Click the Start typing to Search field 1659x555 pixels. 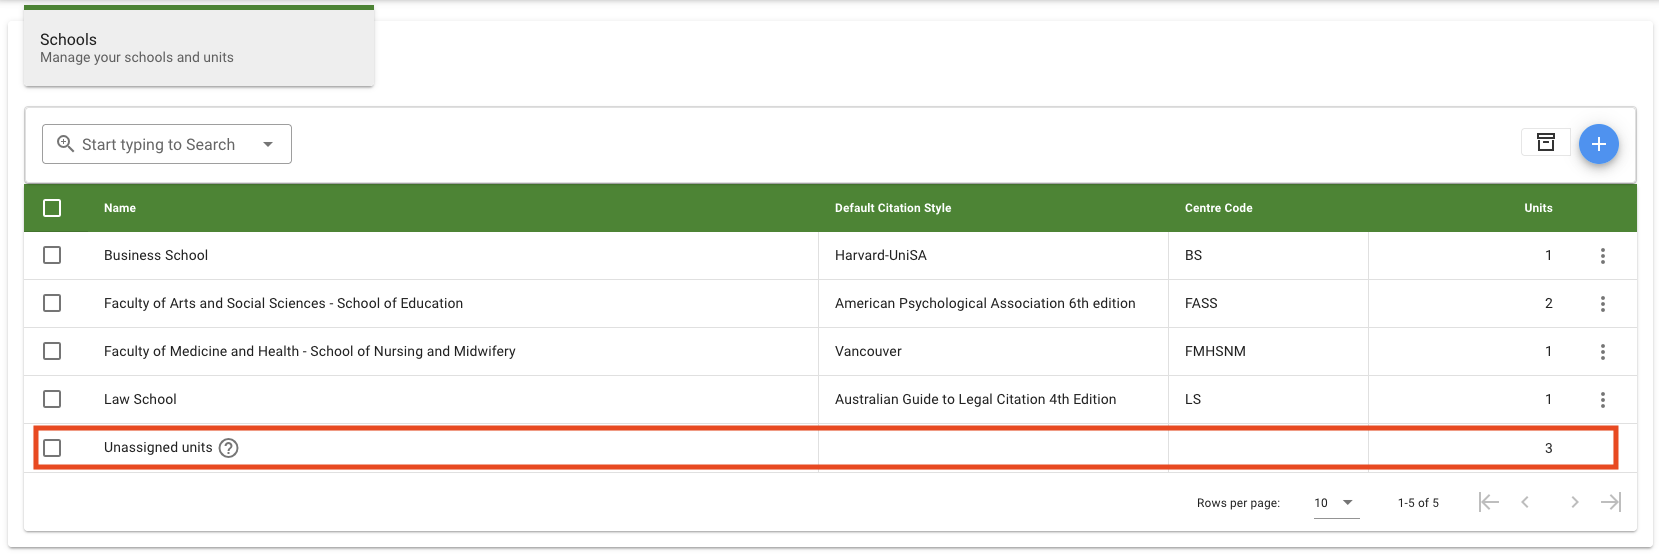tap(158, 144)
